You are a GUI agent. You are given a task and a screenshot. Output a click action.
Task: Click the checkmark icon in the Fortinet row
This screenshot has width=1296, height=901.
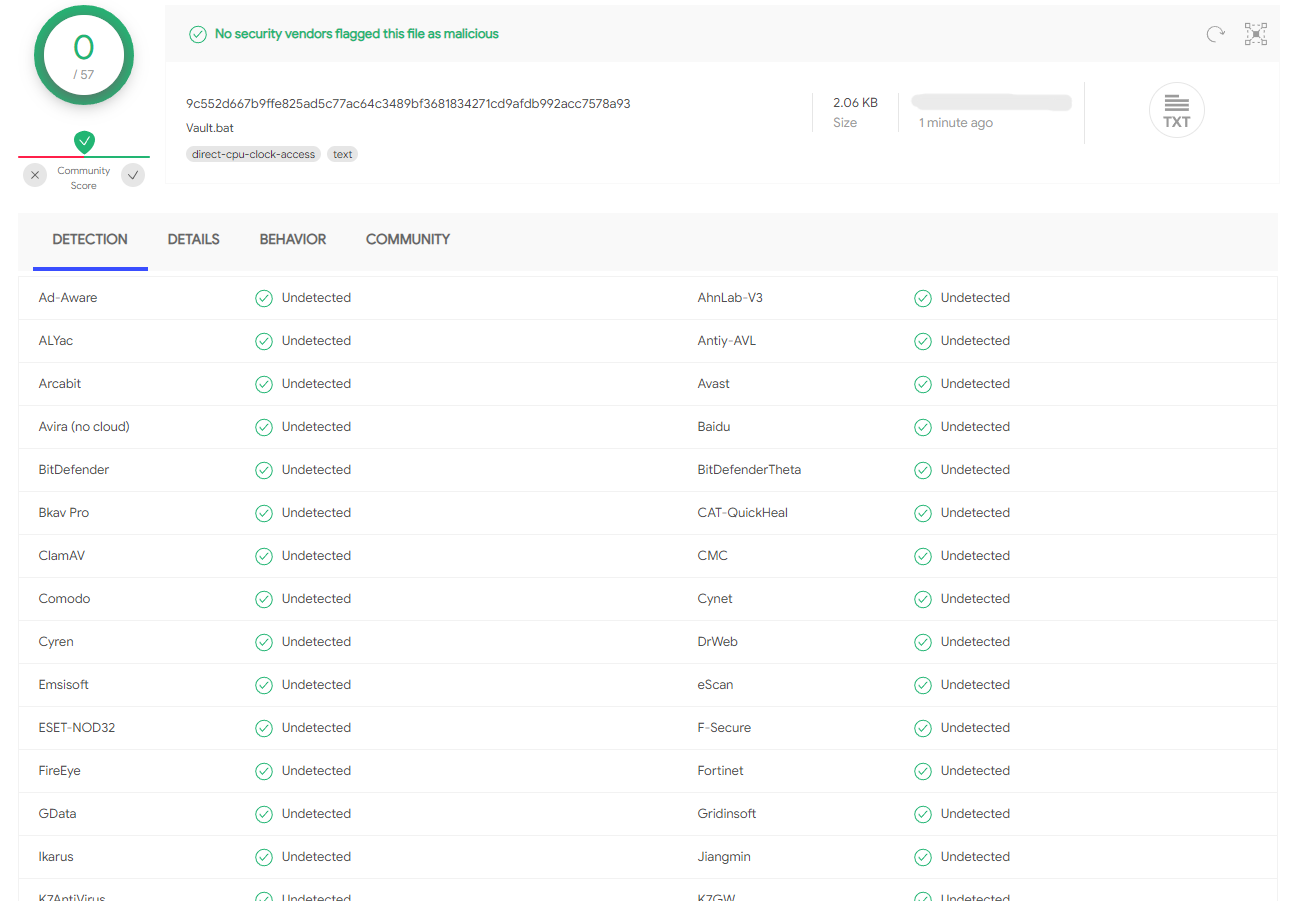point(923,771)
